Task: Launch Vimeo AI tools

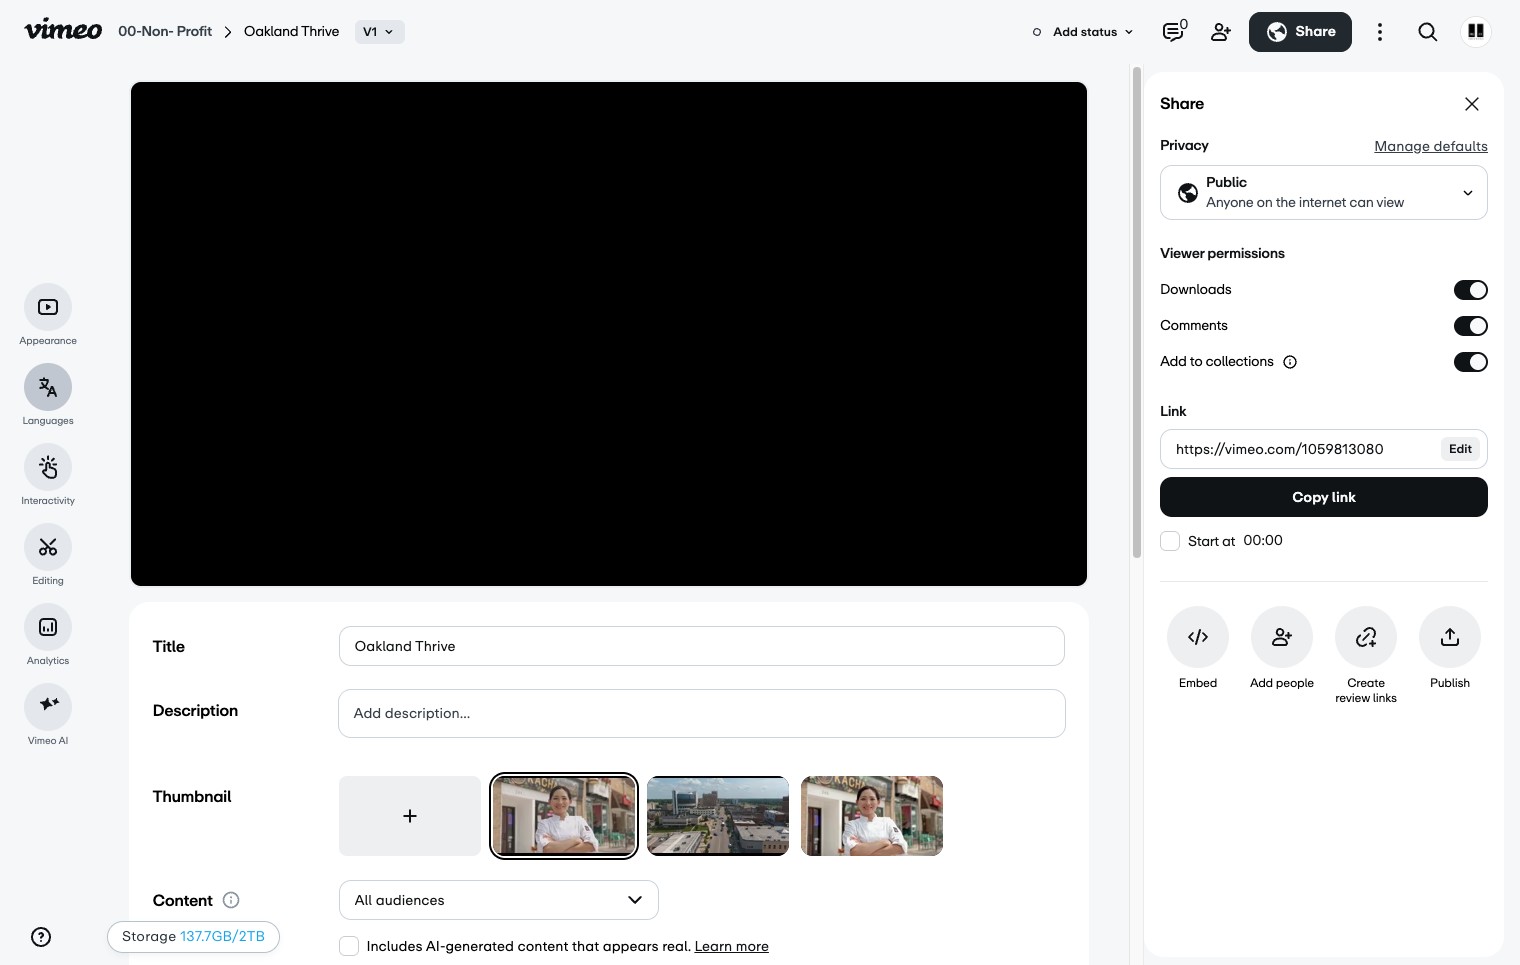Action: [48, 708]
